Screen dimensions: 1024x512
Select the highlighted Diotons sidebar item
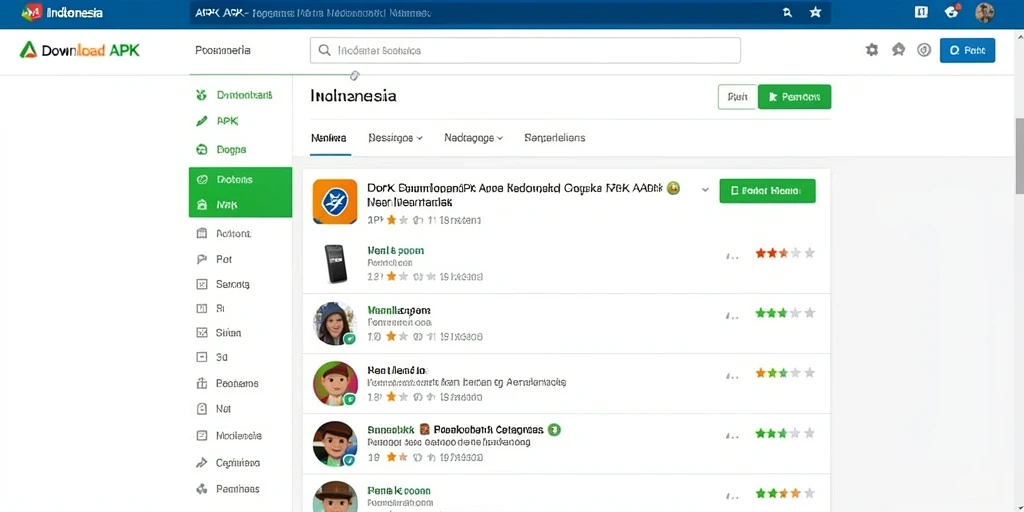(x=240, y=179)
